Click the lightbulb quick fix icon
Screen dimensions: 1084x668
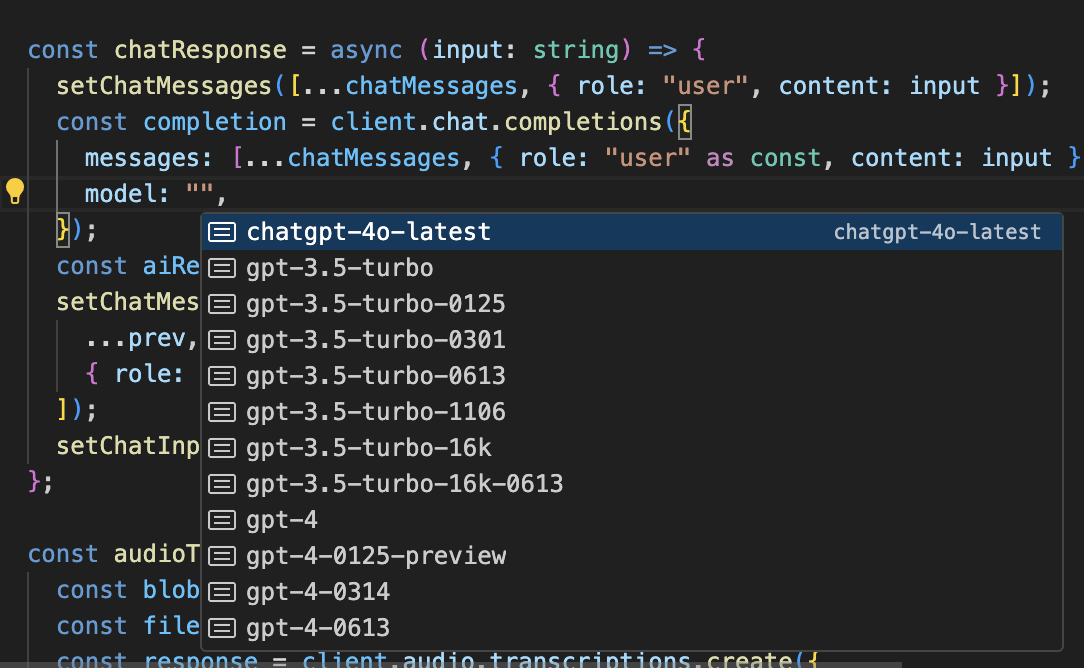pos(15,192)
